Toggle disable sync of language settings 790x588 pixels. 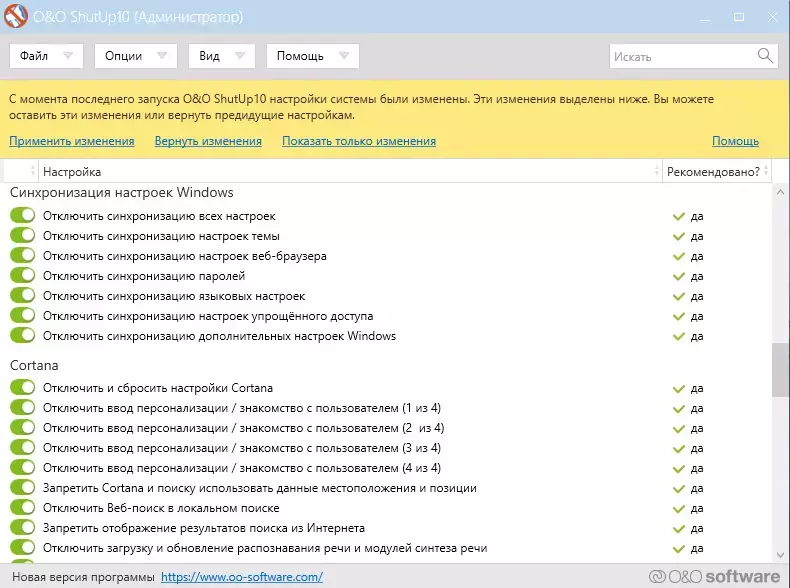23,295
